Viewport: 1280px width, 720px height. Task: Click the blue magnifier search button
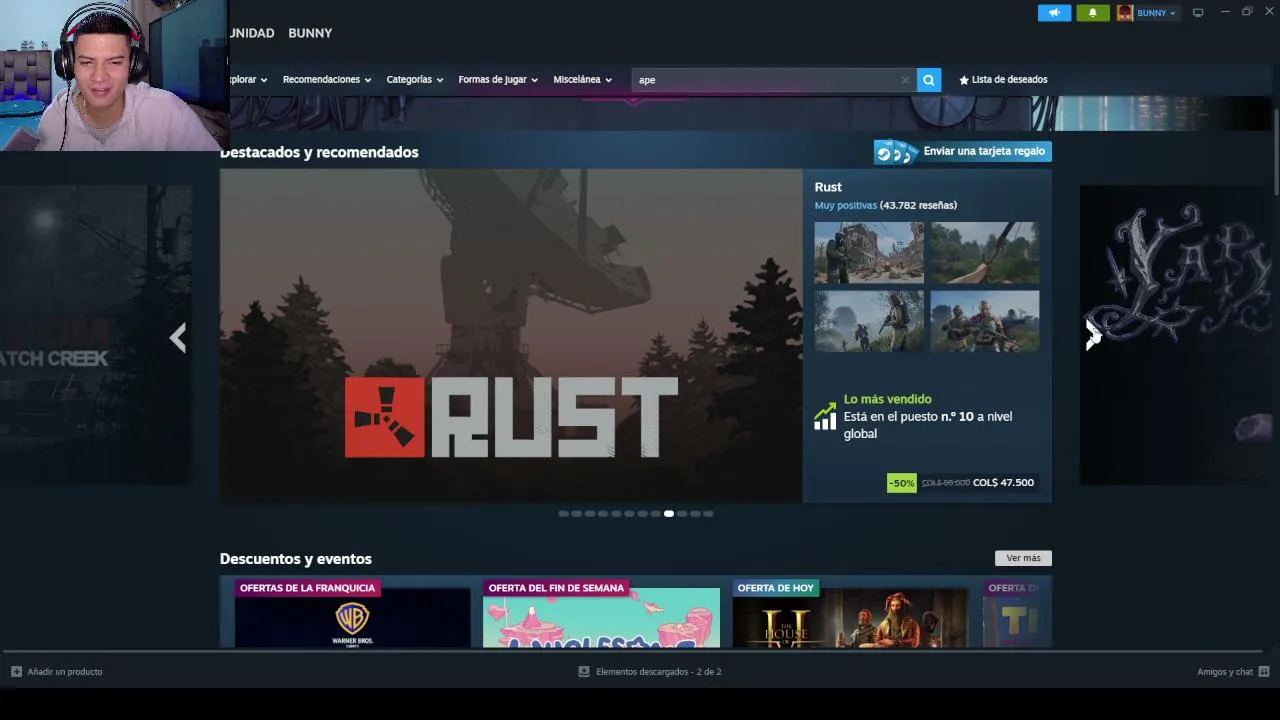coord(929,80)
